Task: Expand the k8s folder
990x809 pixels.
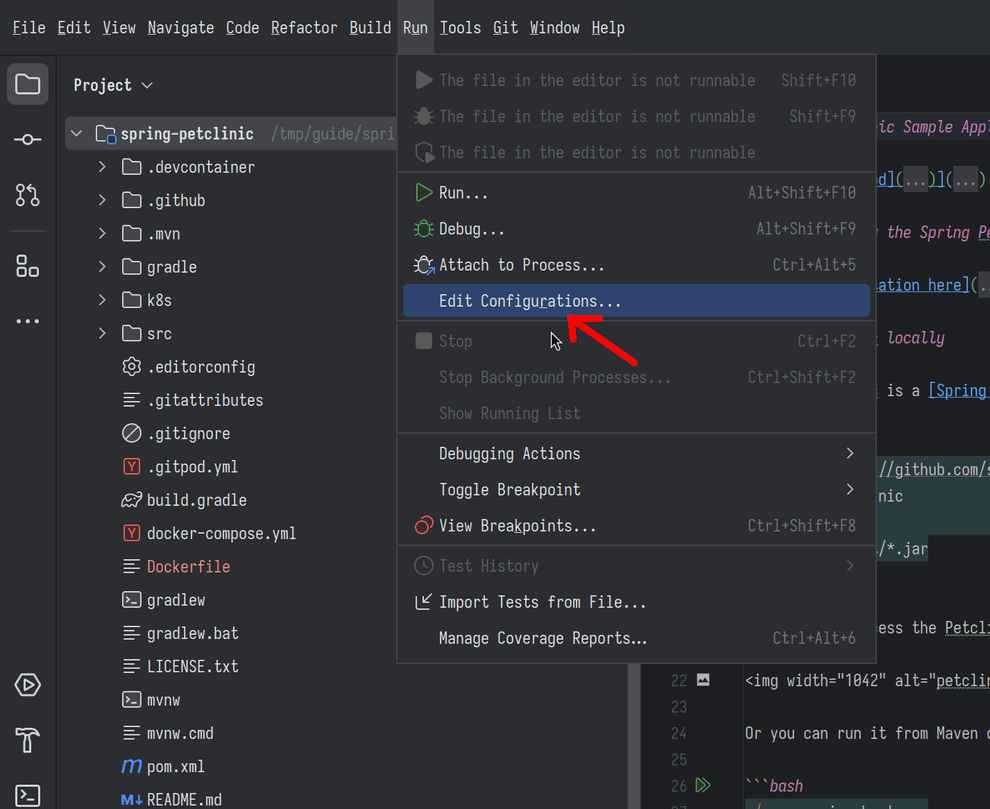Action: tap(102, 300)
